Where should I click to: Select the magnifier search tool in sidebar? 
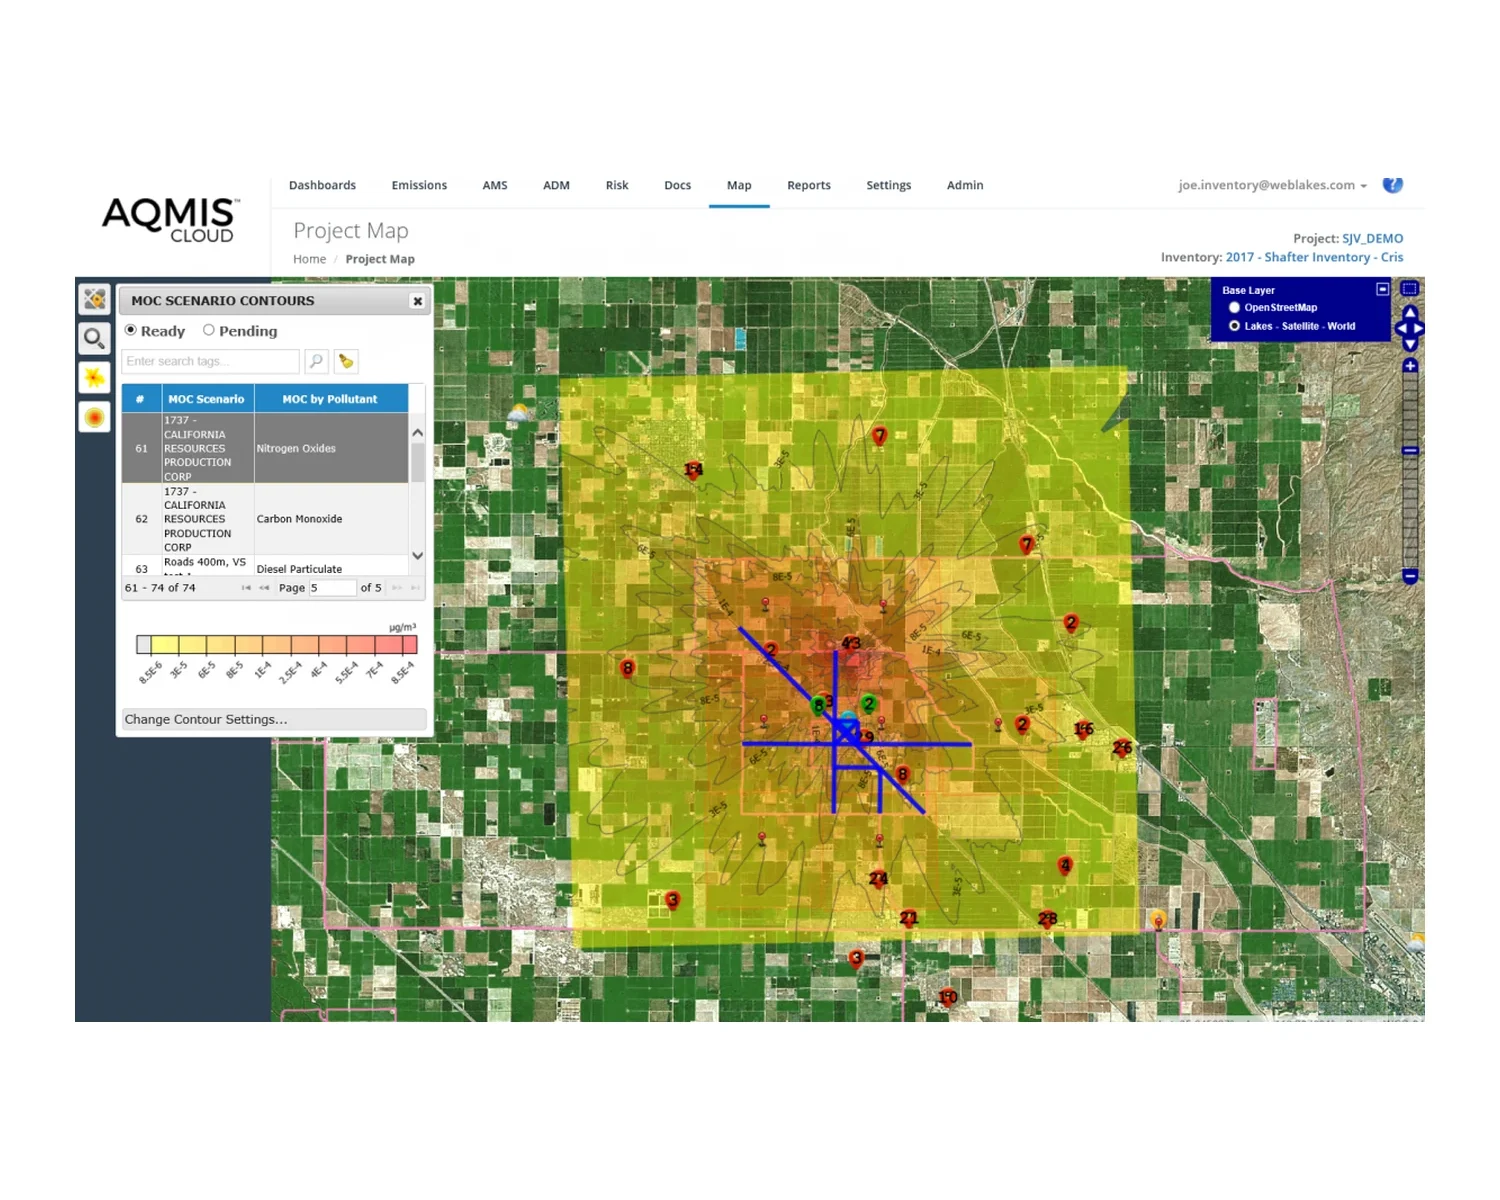pyautogui.click(x=94, y=338)
